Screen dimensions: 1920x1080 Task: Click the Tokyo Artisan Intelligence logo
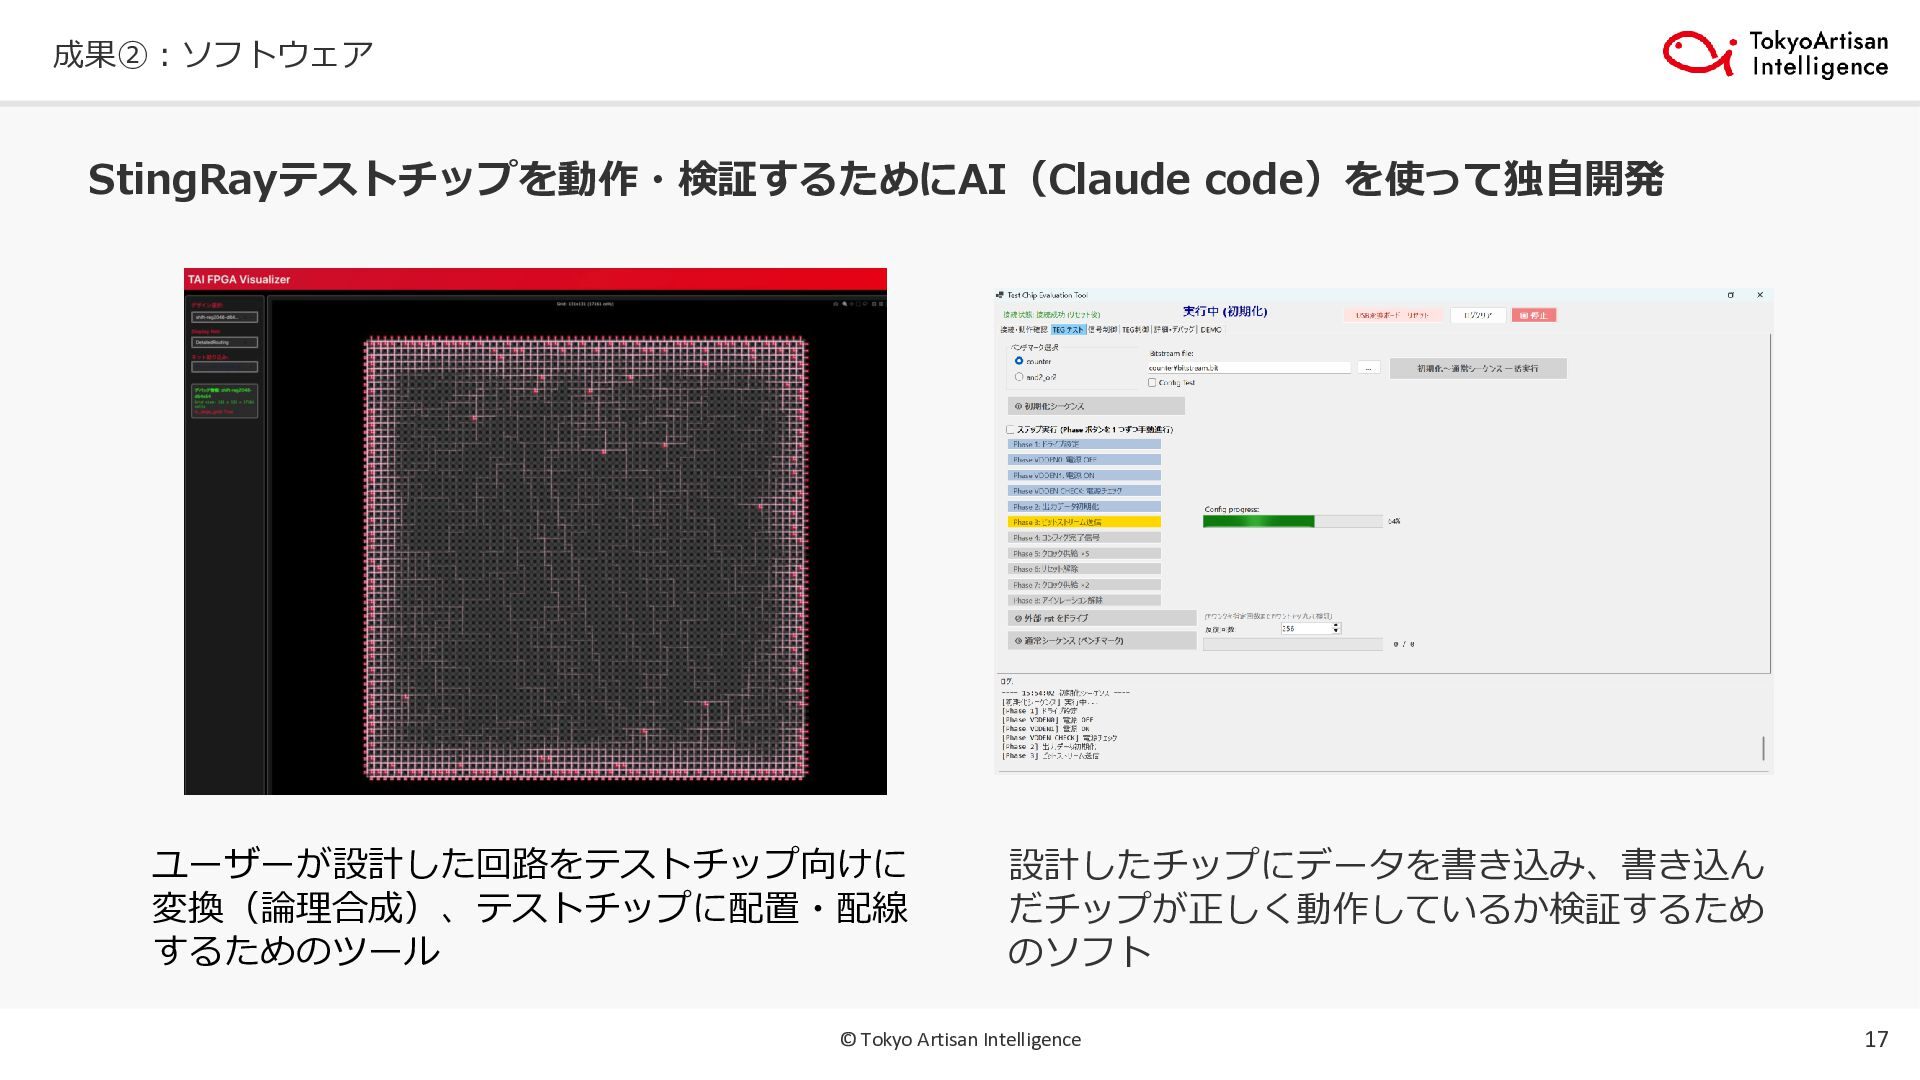coord(1775,53)
